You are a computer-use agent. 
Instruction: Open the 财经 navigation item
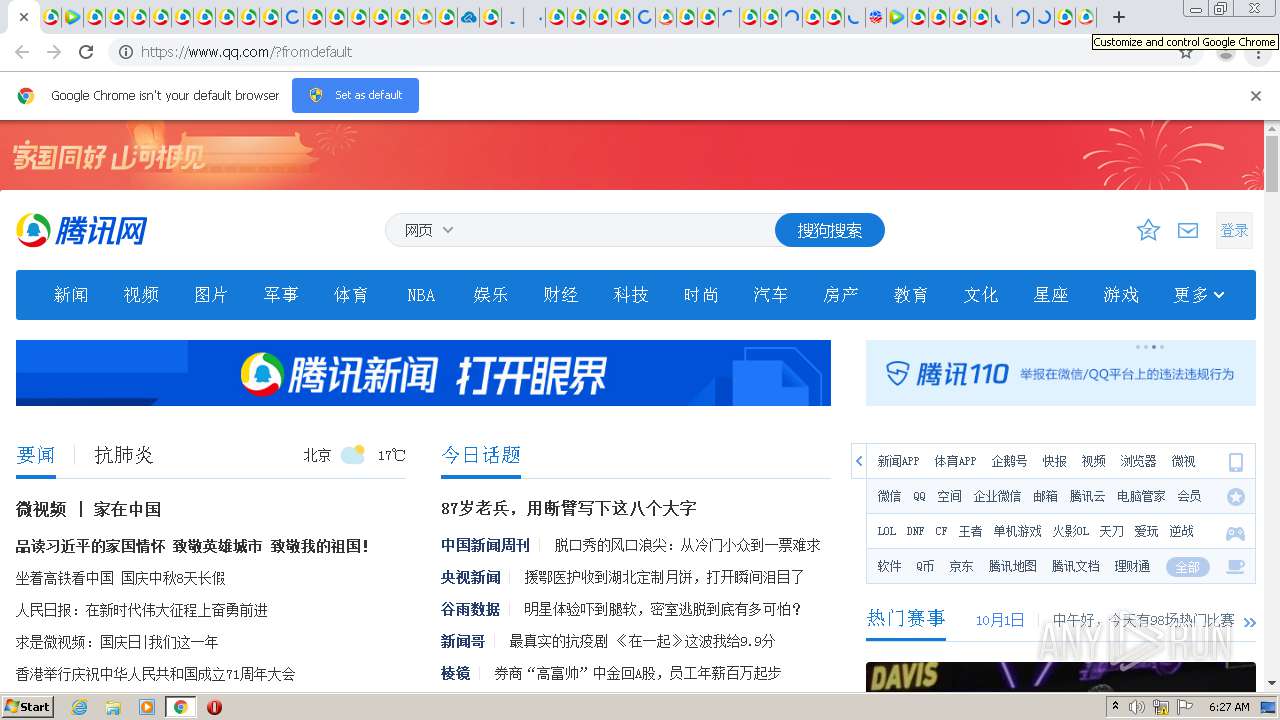561,295
